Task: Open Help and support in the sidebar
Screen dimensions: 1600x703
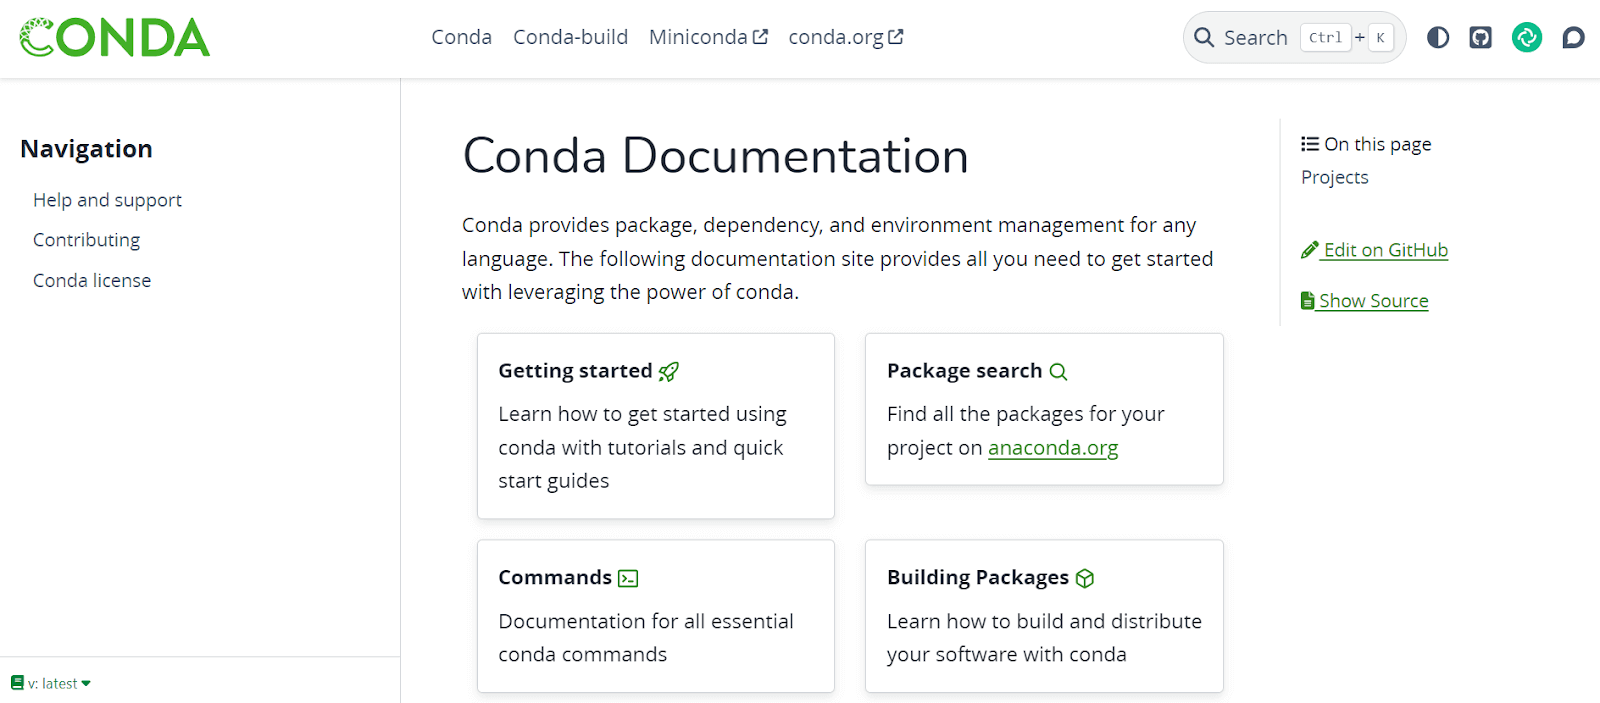Action: tap(107, 200)
